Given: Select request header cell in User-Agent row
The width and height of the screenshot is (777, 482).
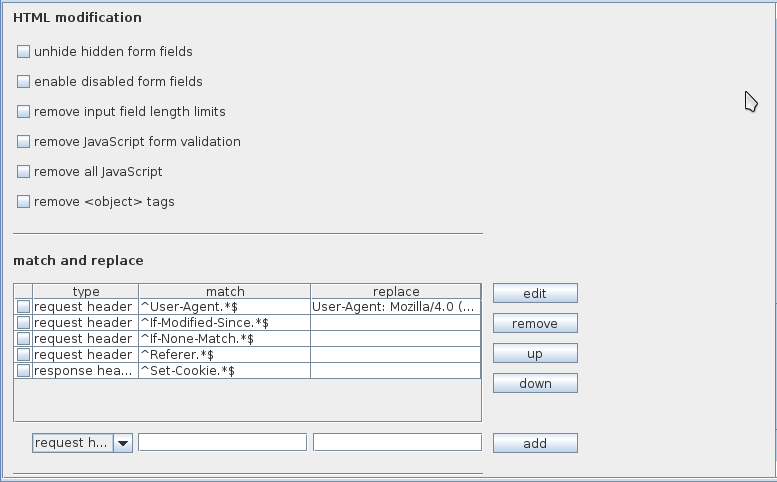Looking at the screenshot, I should coord(85,307).
